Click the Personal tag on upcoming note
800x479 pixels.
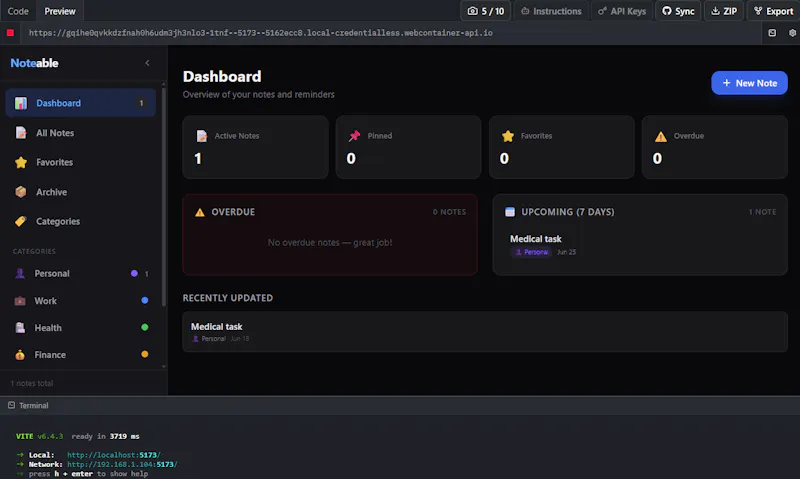click(x=532, y=252)
